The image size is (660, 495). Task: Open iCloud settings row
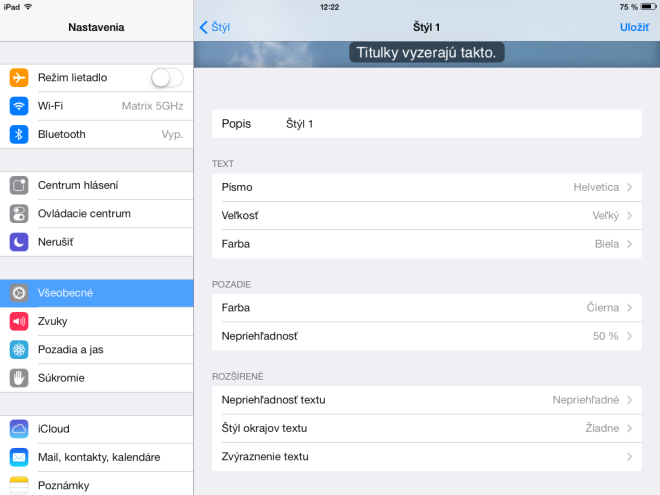(x=96, y=429)
